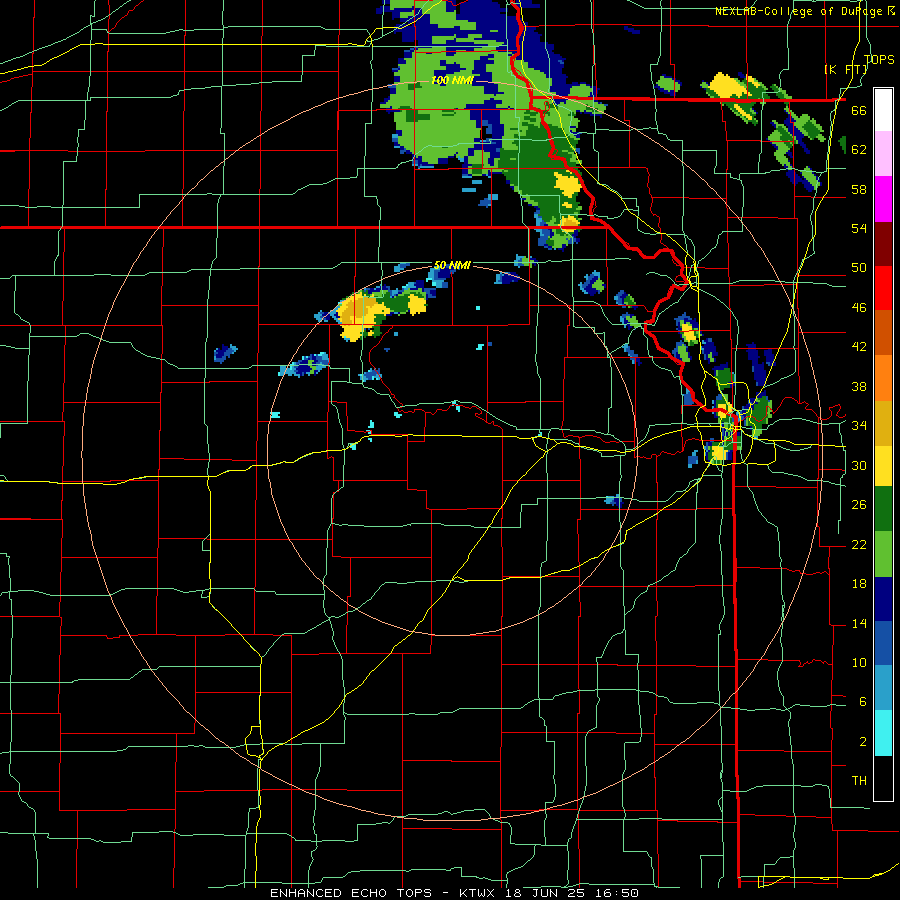Click the 62 legend value

point(859,150)
